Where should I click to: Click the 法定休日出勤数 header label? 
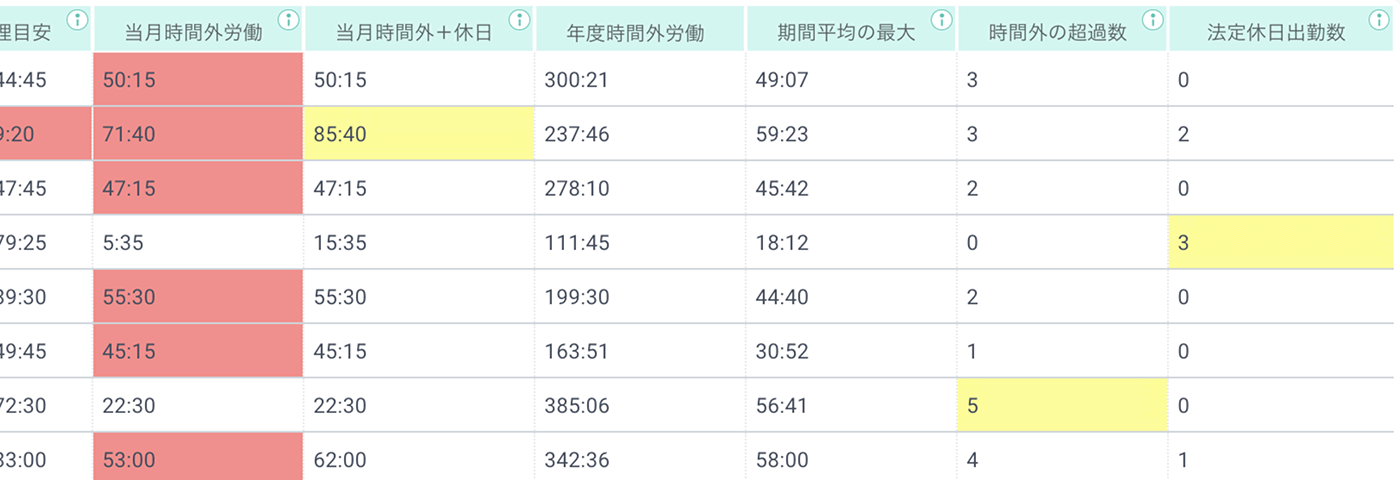point(1275,33)
